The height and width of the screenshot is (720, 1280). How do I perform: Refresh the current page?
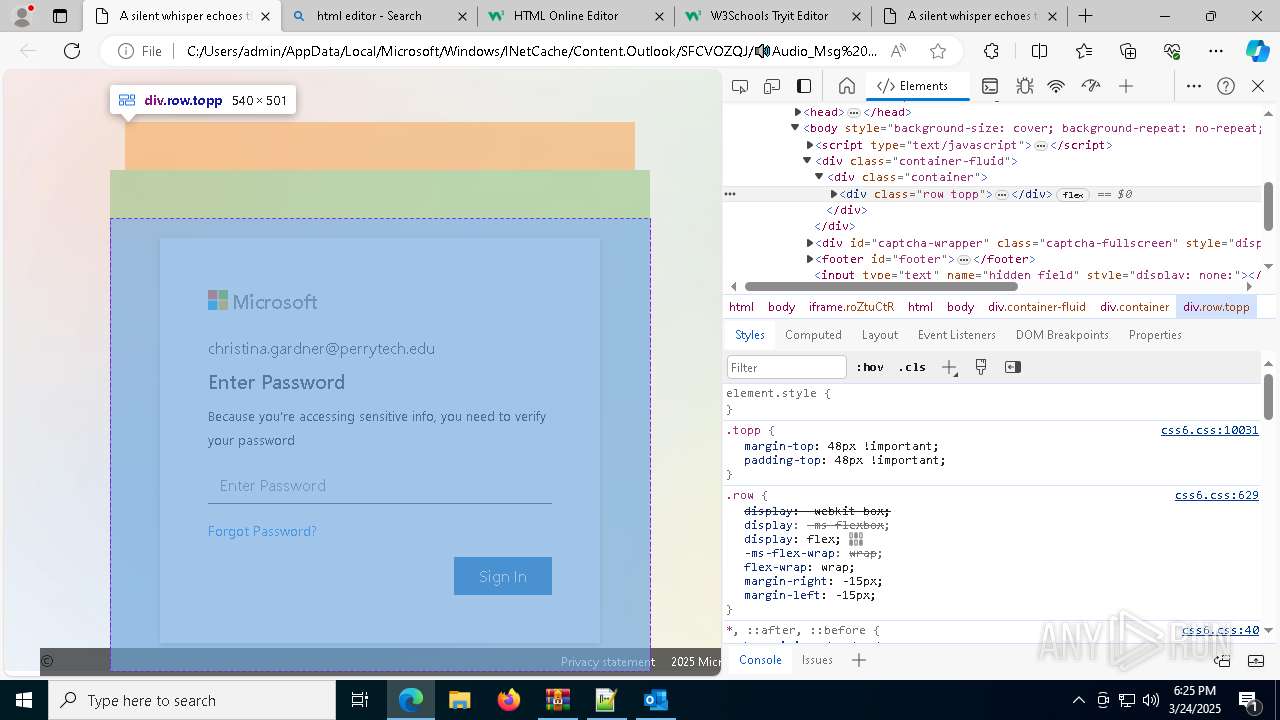pos(72,51)
